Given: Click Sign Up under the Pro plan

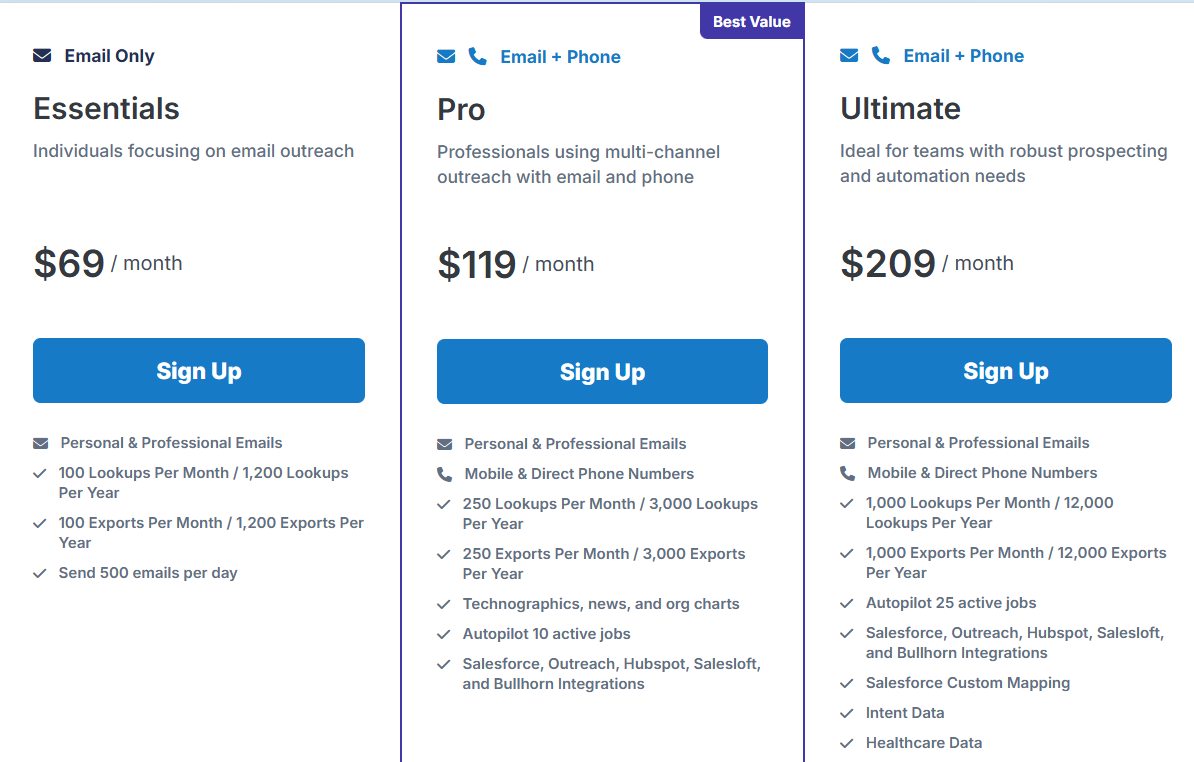Looking at the screenshot, I should click(x=602, y=371).
